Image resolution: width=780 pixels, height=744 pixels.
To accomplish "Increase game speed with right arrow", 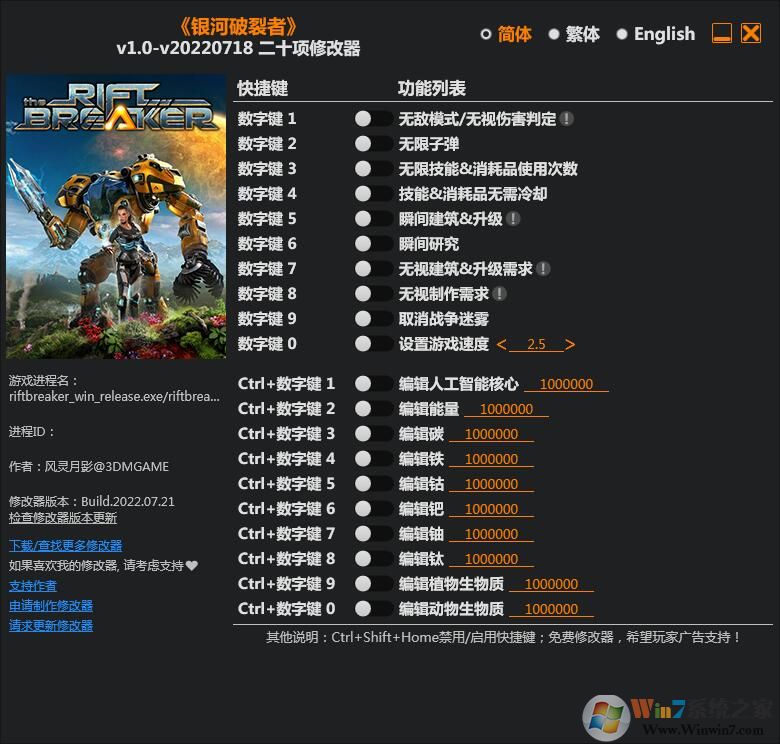I will tap(570, 344).
